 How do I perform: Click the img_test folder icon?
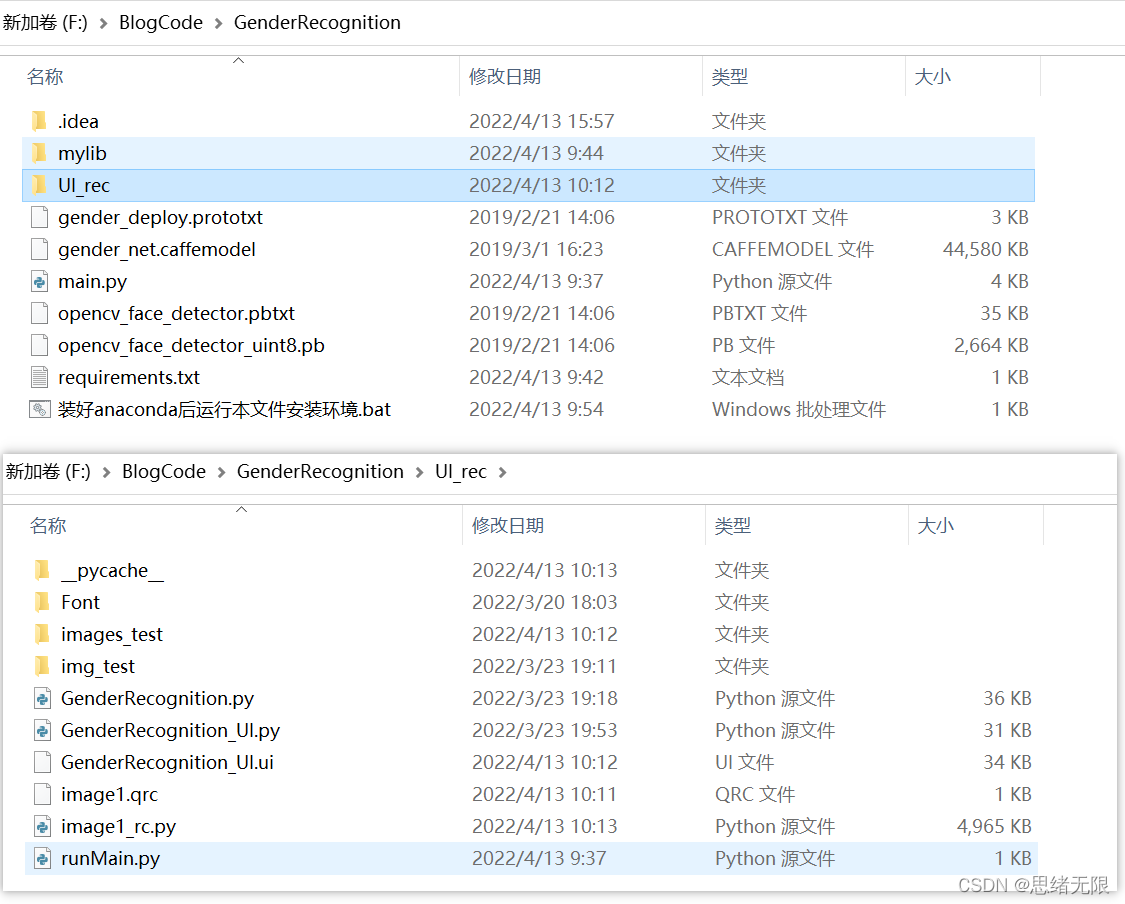tap(42, 667)
